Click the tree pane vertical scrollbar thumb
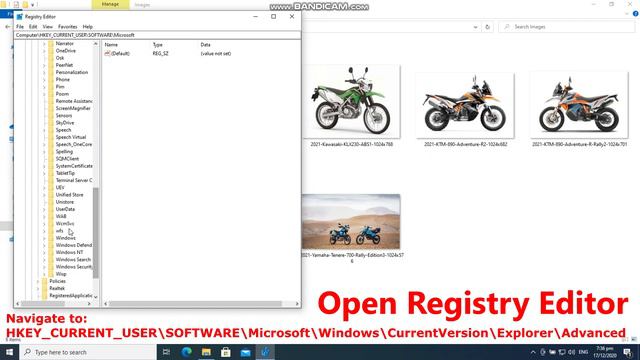This screenshot has height=360, width=640. point(96,233)
